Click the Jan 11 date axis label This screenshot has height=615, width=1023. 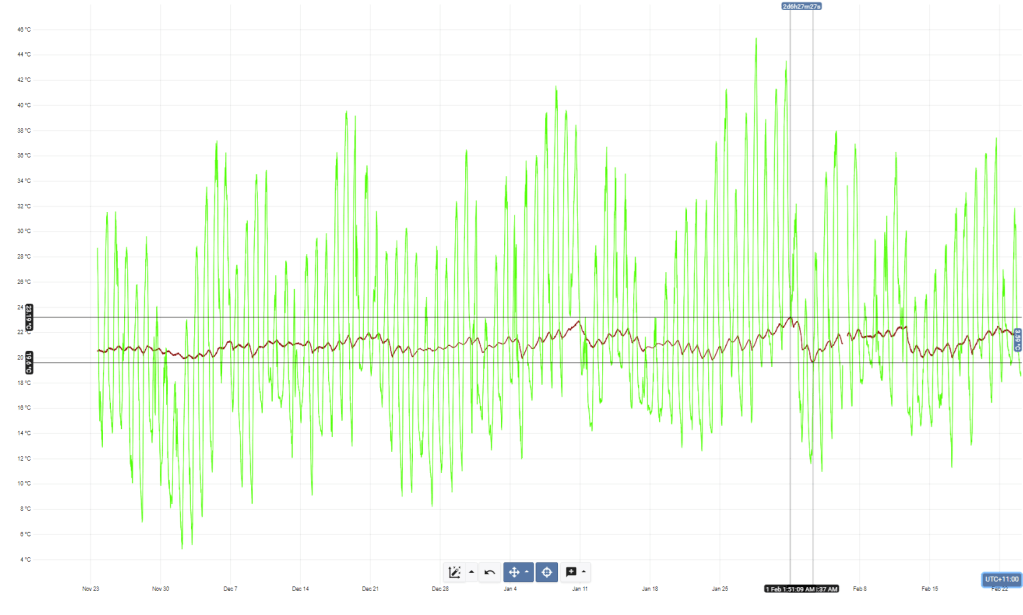(579, 589)
